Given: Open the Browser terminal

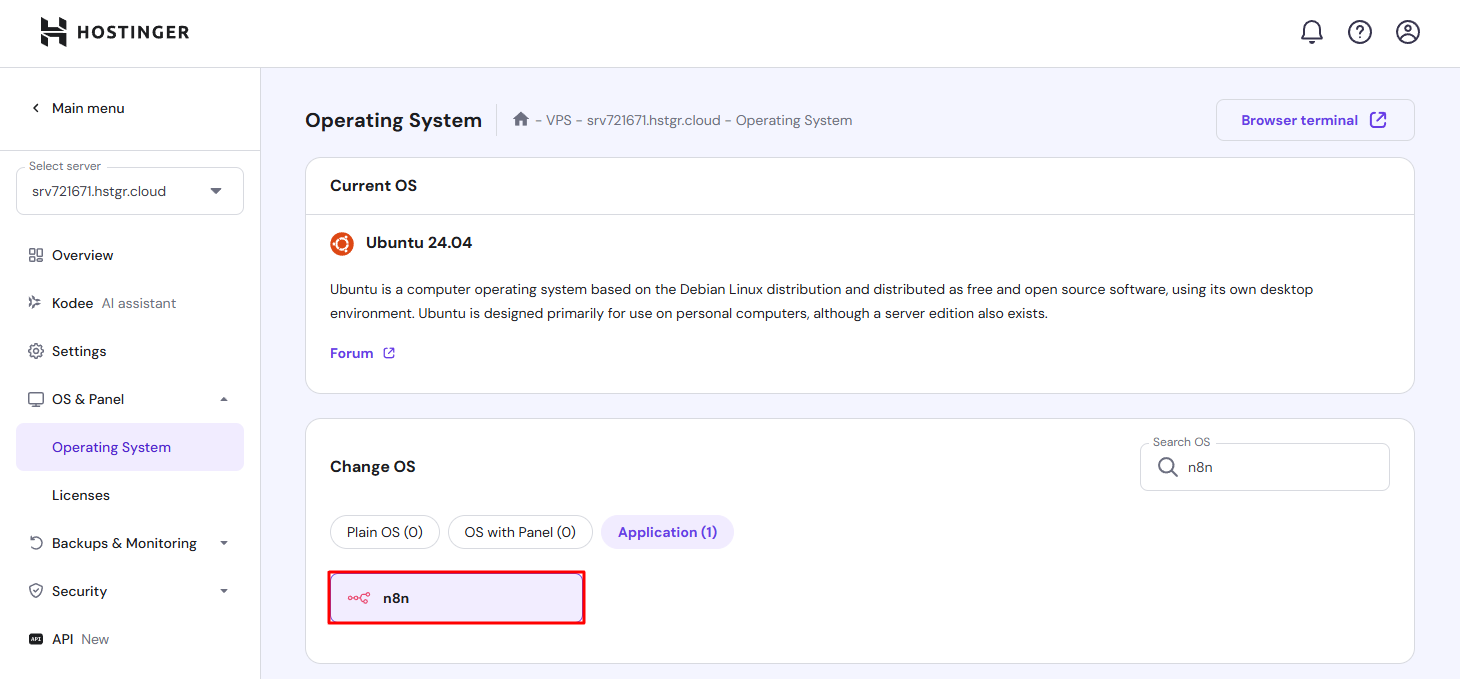Looking at the screenshot, I should tap(1314, 119).
